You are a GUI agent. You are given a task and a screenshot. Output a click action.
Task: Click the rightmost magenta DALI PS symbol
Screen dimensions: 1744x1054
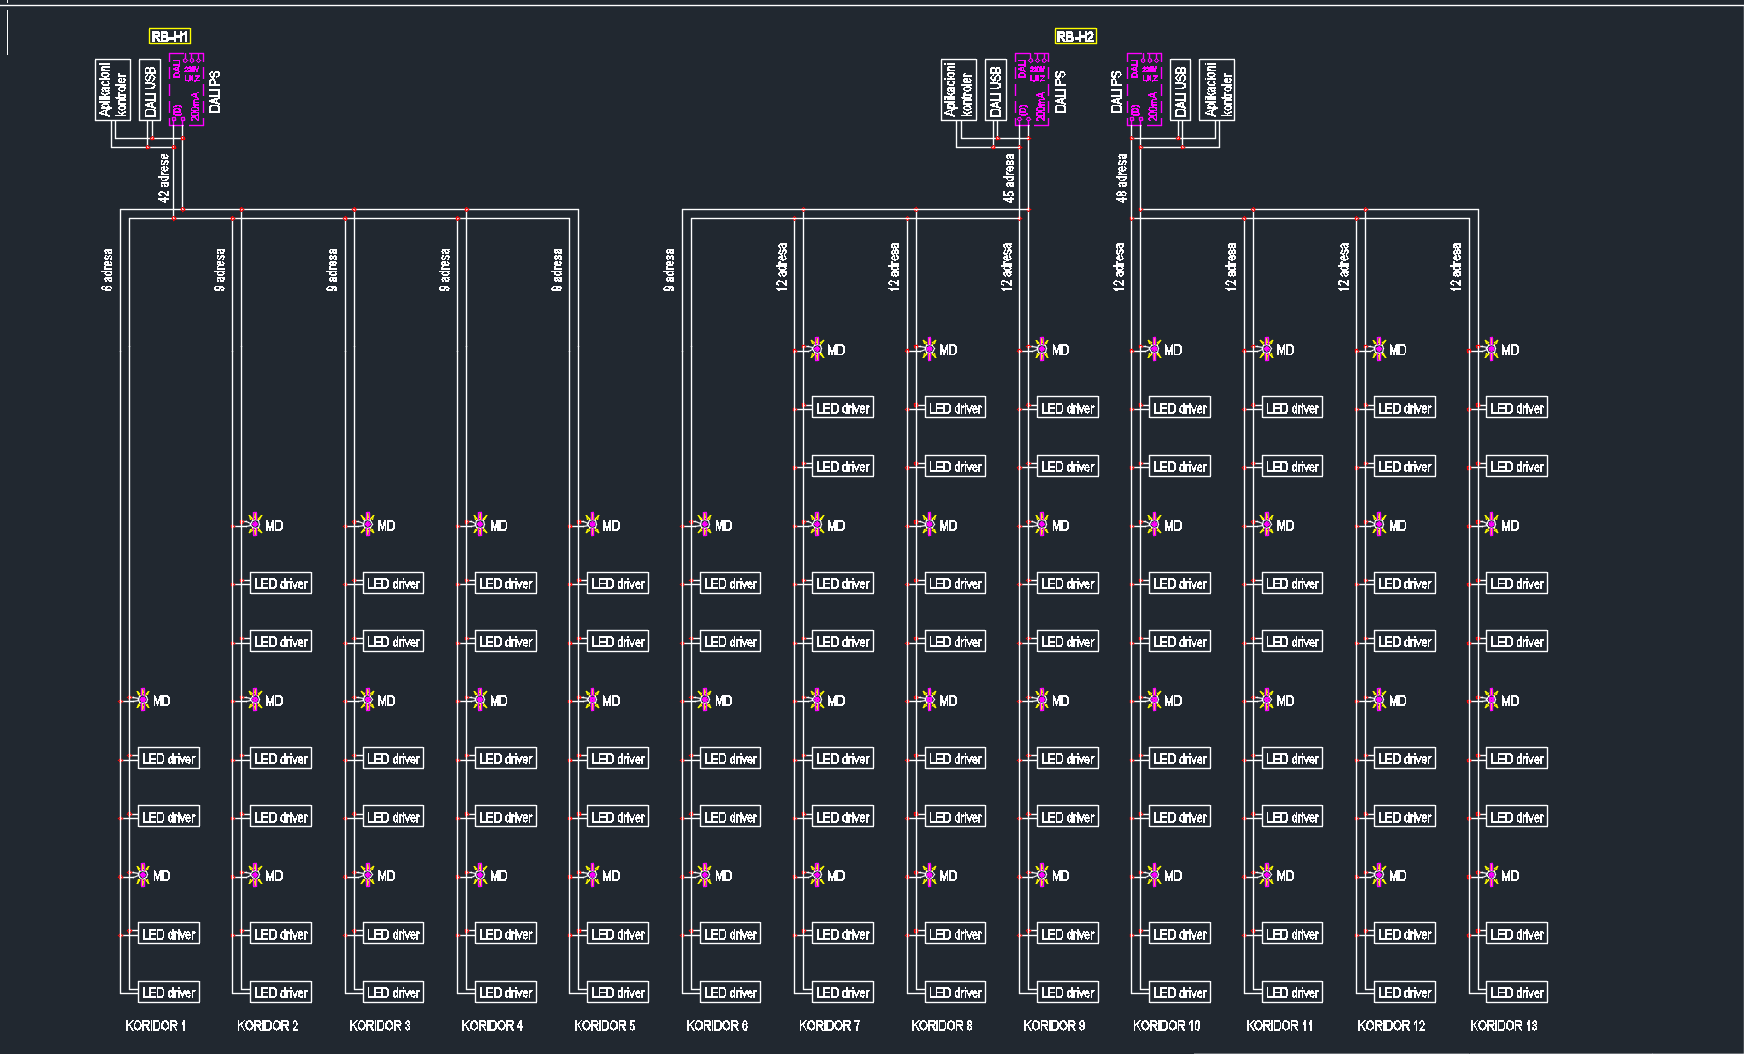pos(1144,89)
